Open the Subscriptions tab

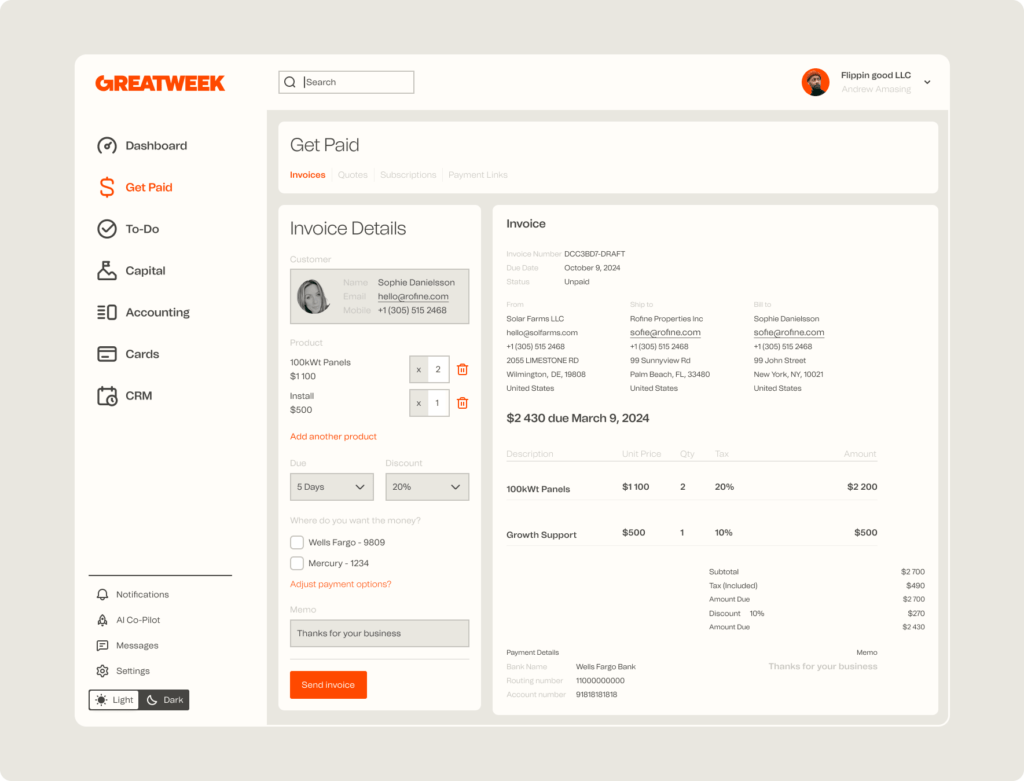click(408, 174)
